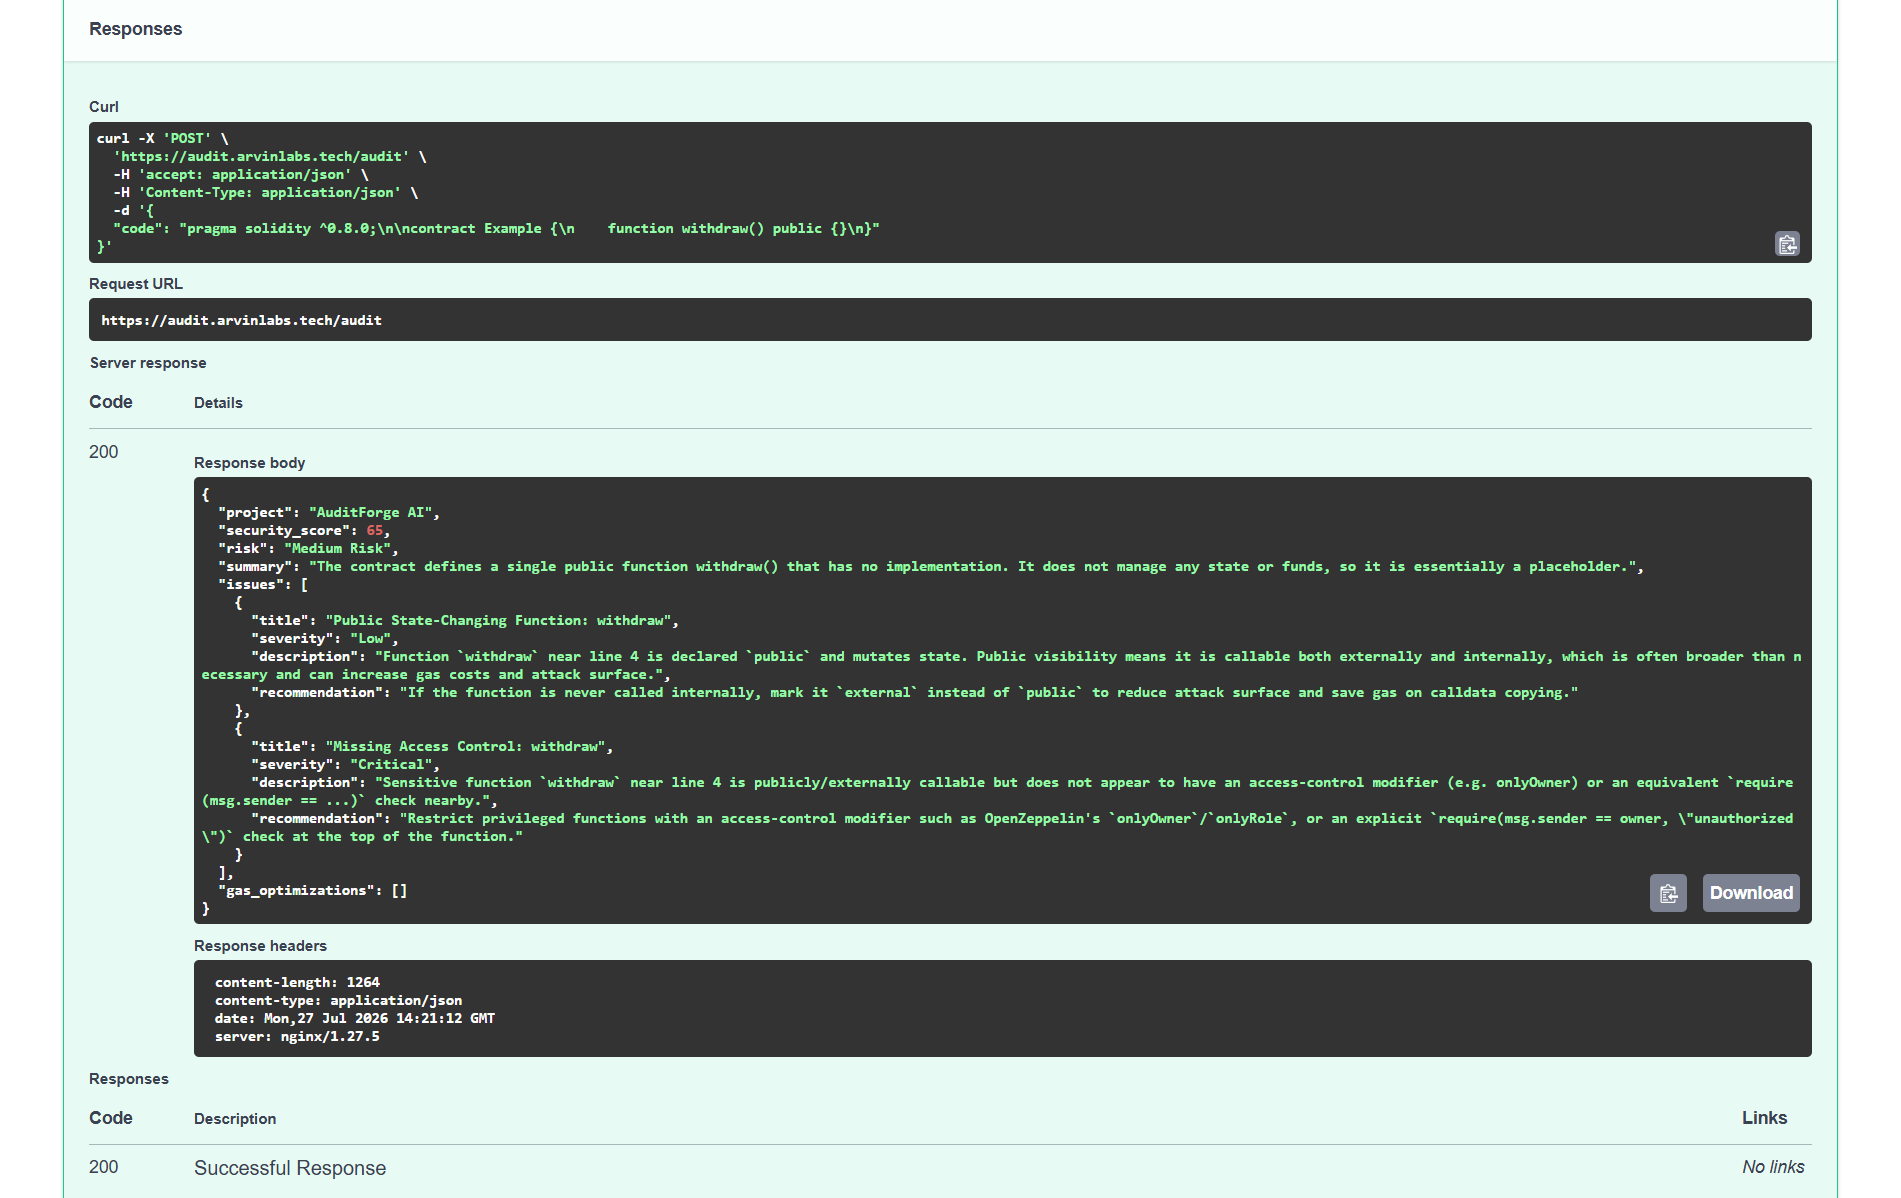This screenshot has height=1198, width=1901.
Task: Click the Server response label
Action: [x=148, y=363]
